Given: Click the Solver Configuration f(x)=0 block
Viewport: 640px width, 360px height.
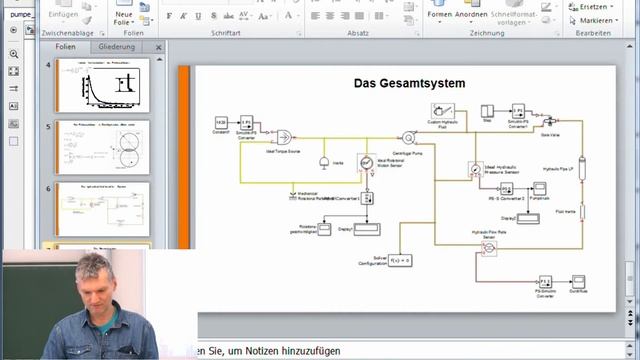Looking at the screenshot, I should point(400,260).
